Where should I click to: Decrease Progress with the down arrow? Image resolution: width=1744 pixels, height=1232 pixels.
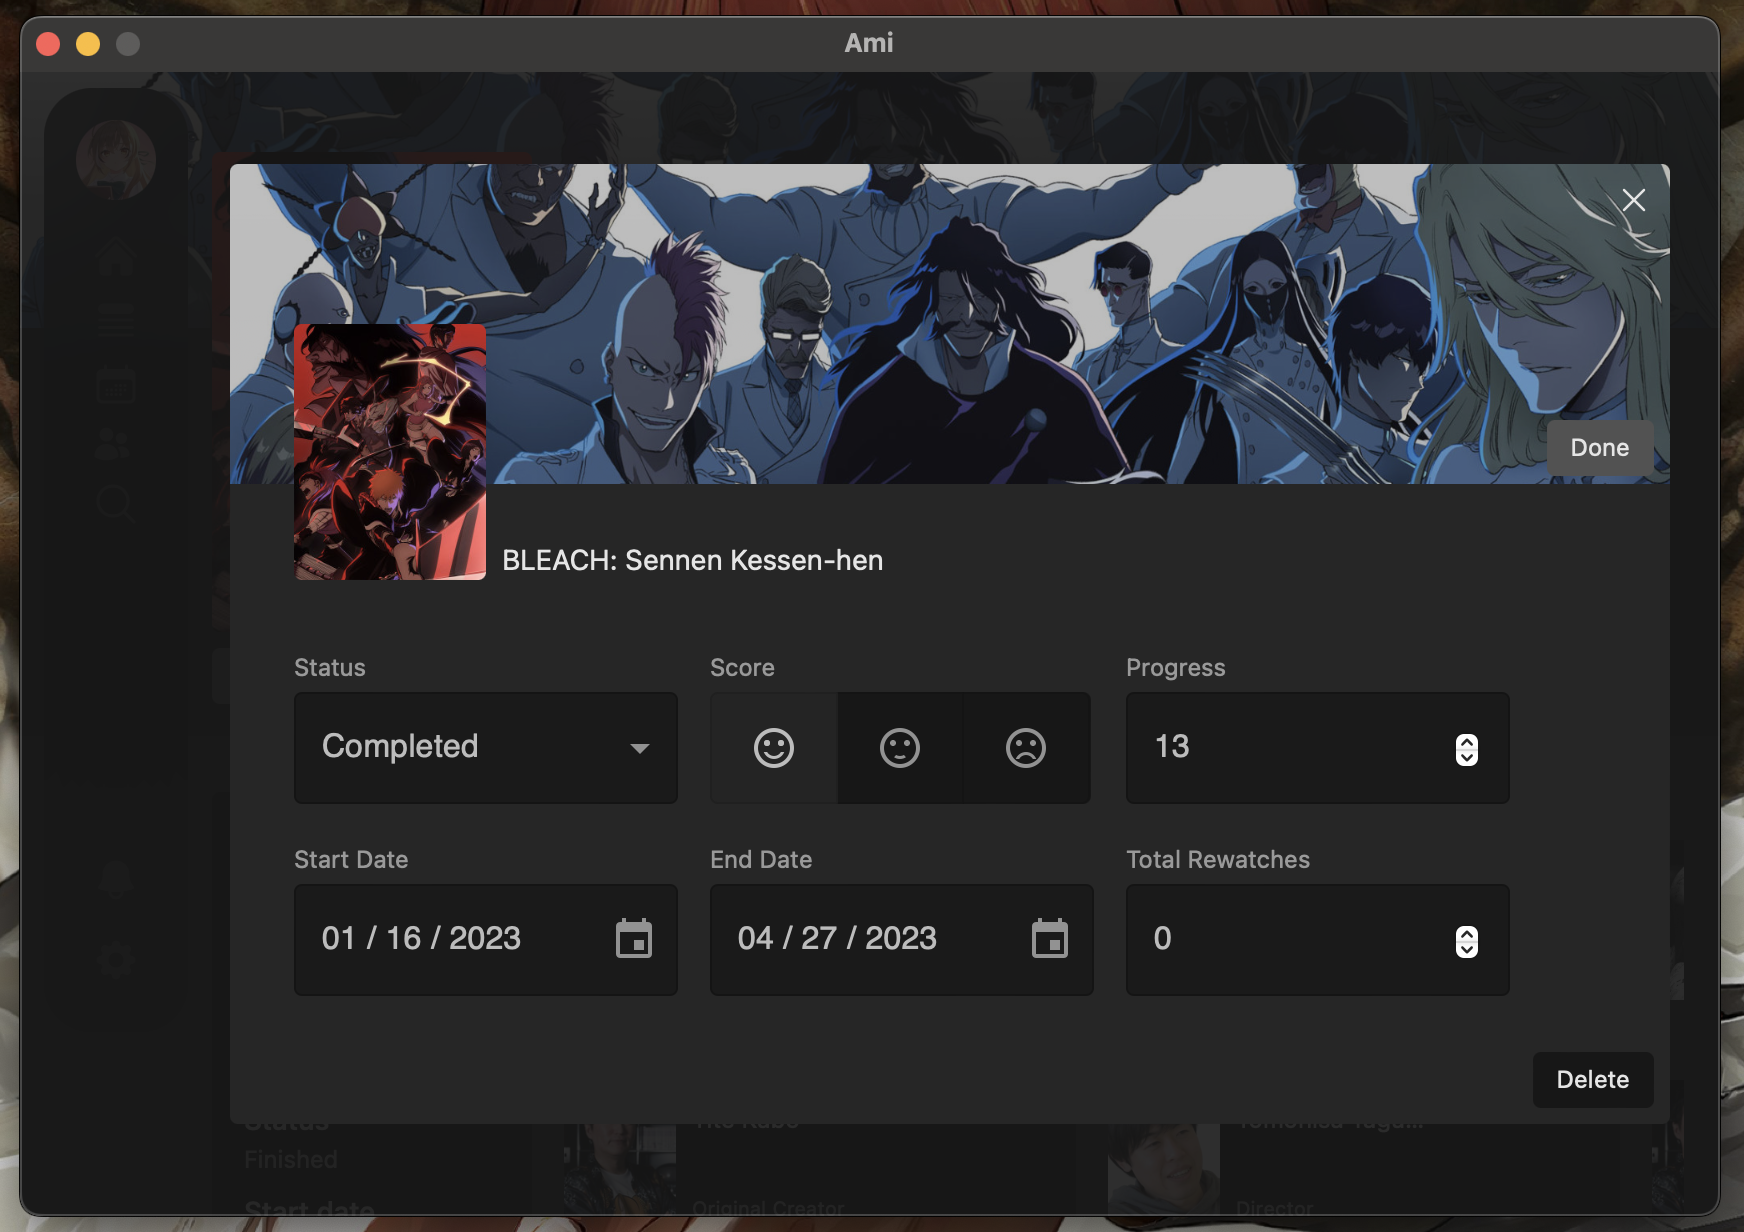[1467, 757]
